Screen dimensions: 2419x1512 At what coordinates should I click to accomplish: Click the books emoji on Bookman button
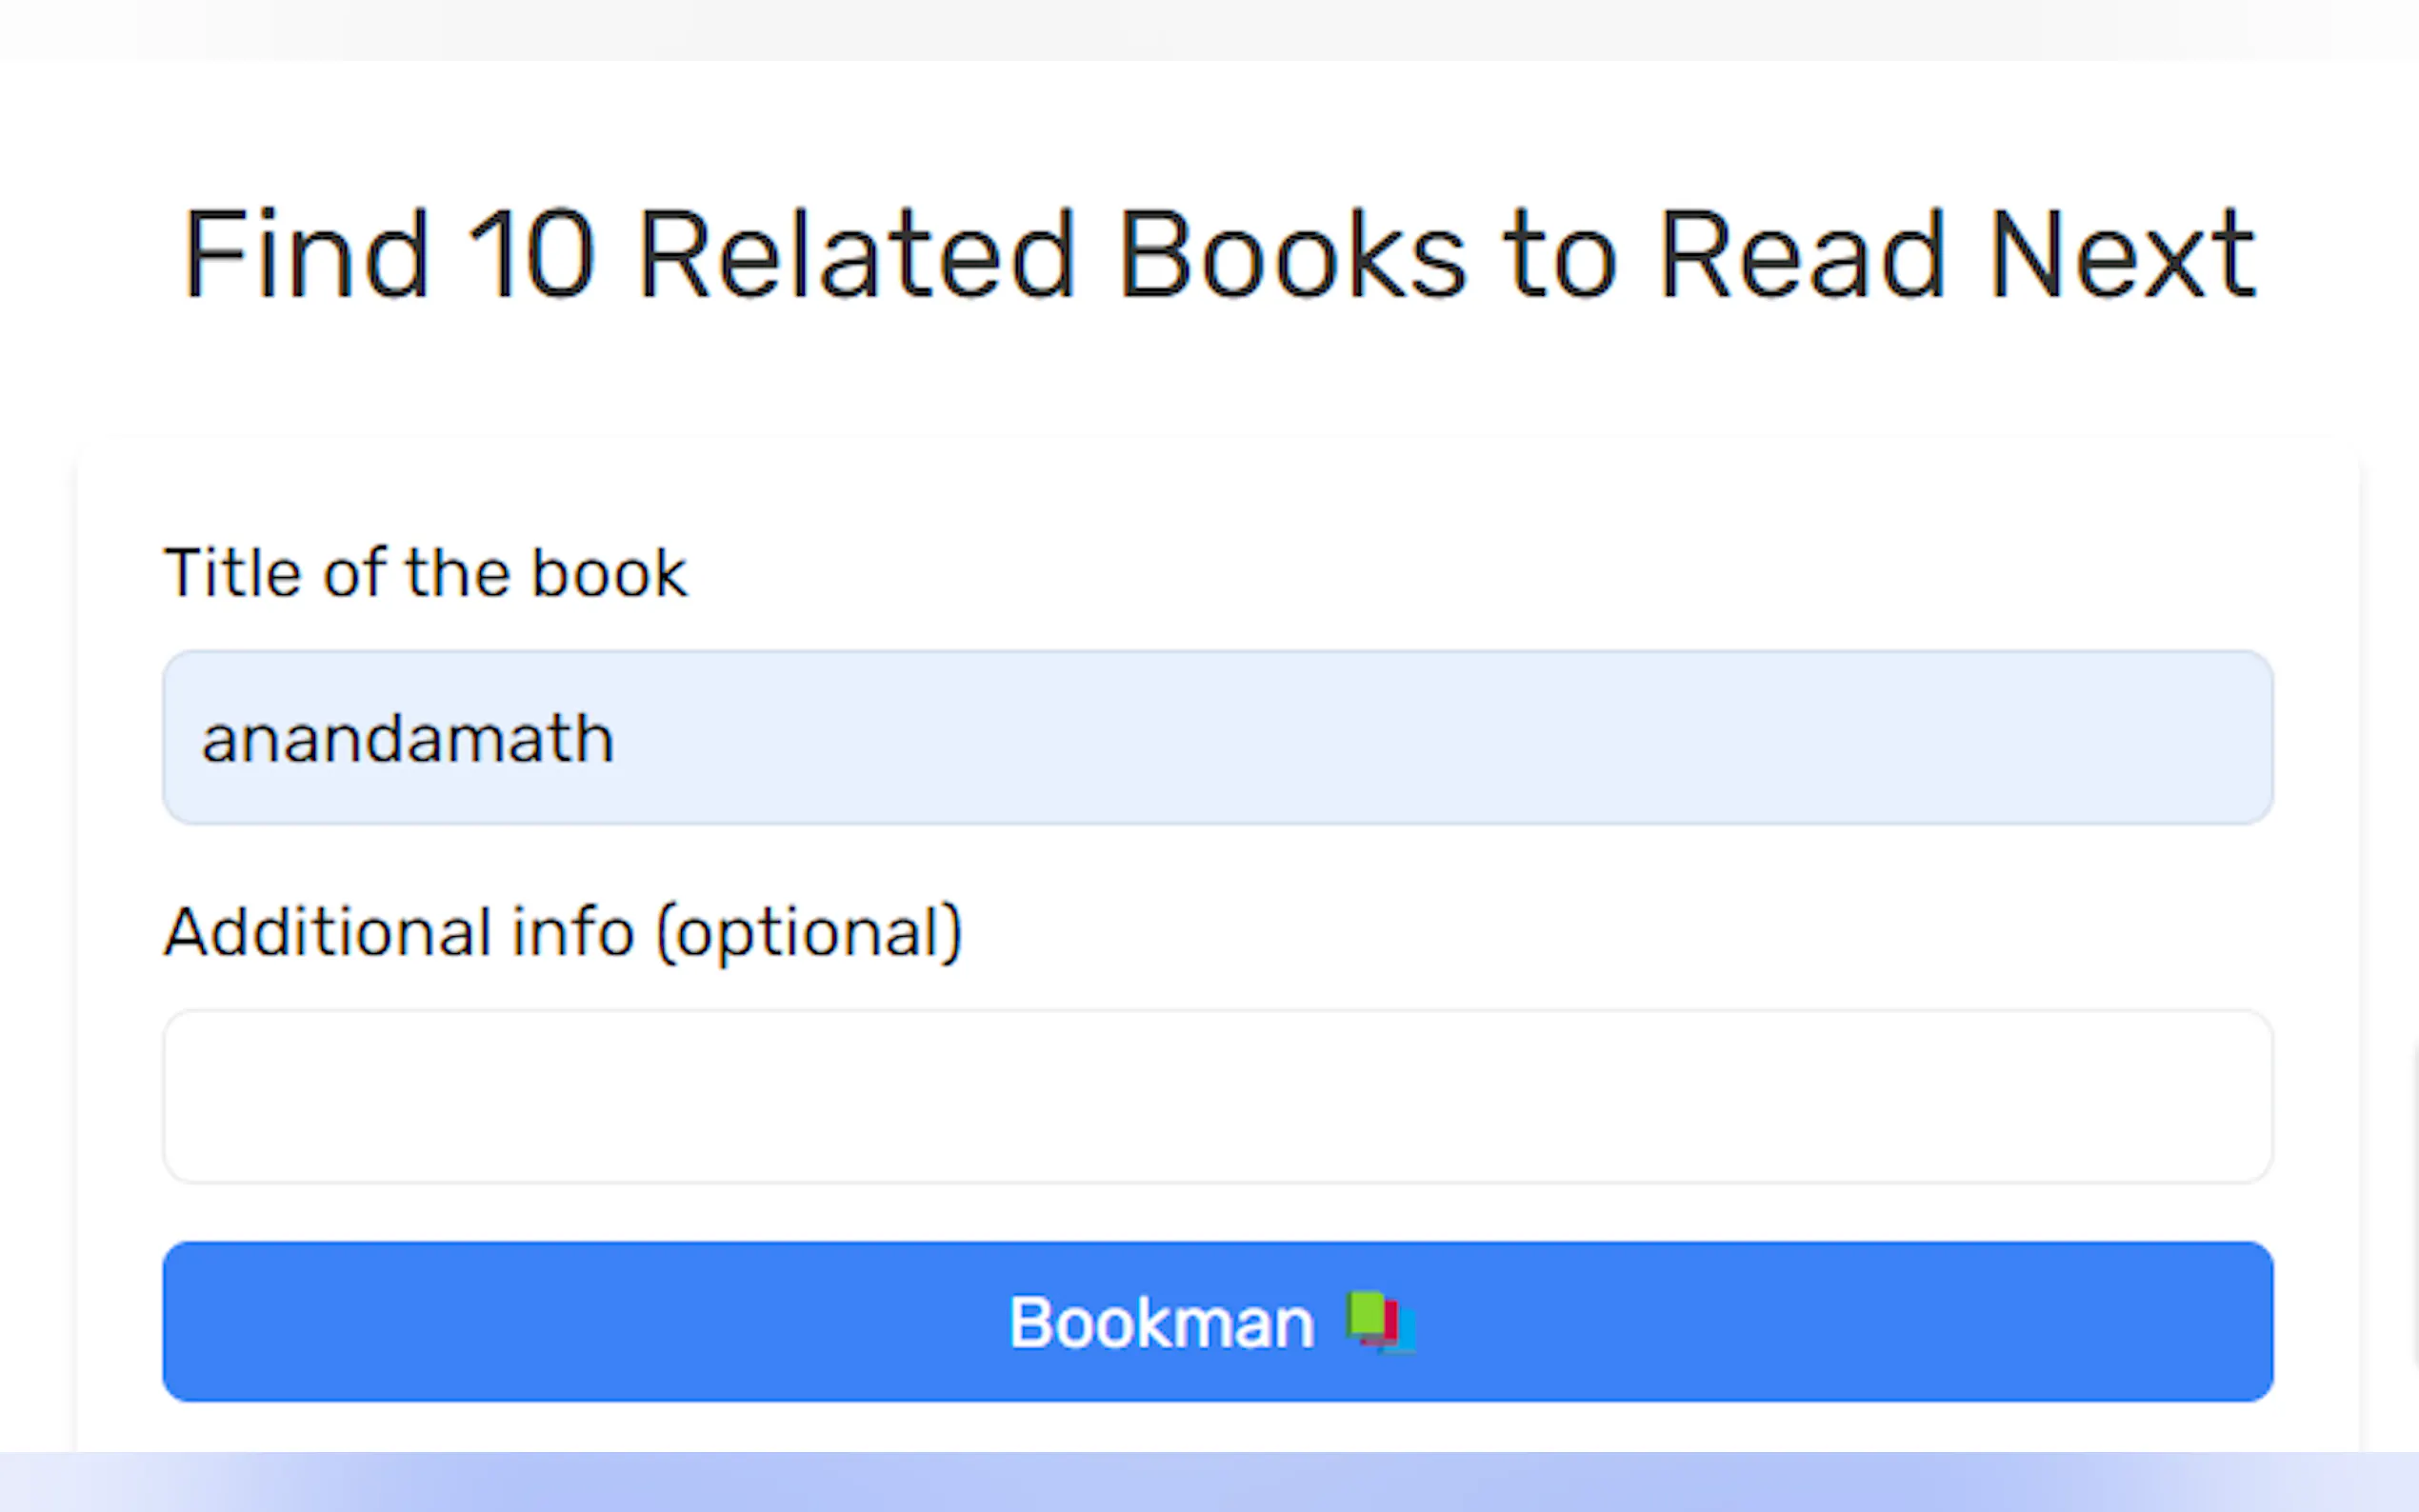pos(1381,1322)
